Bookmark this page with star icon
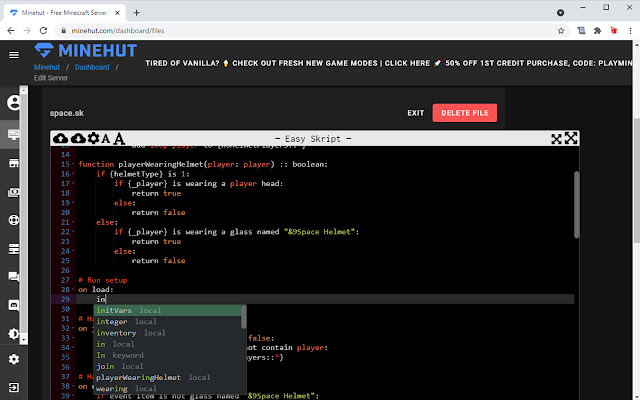Screen dimensions: 640x400 pyautogui.click(x=561, y=31)
